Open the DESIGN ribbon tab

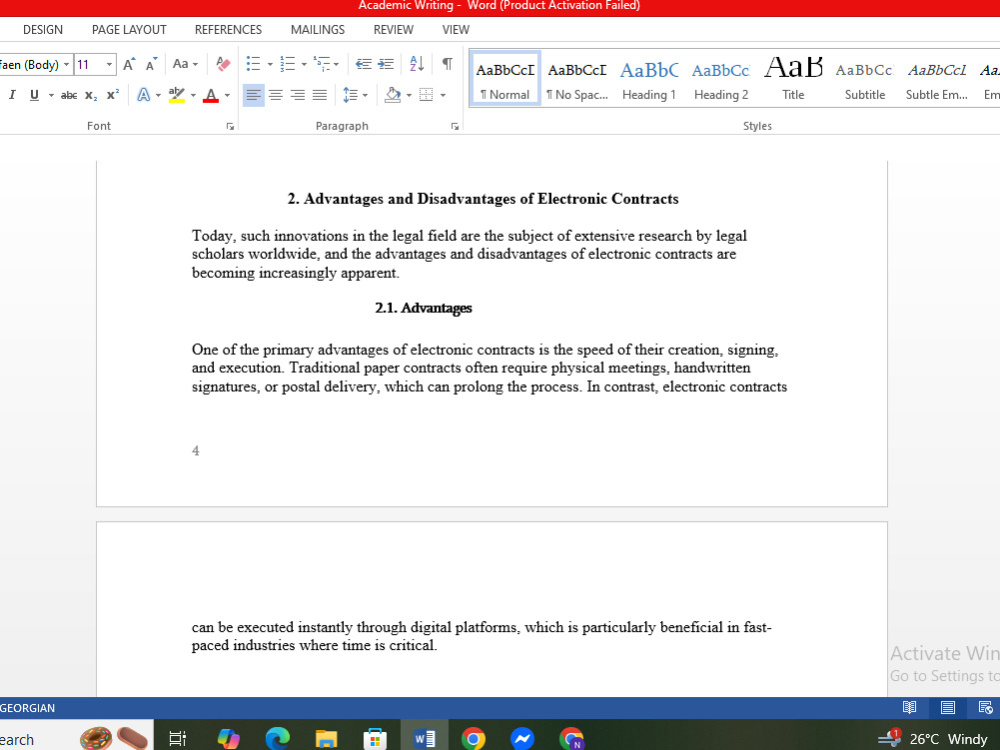tap(43, 29)
